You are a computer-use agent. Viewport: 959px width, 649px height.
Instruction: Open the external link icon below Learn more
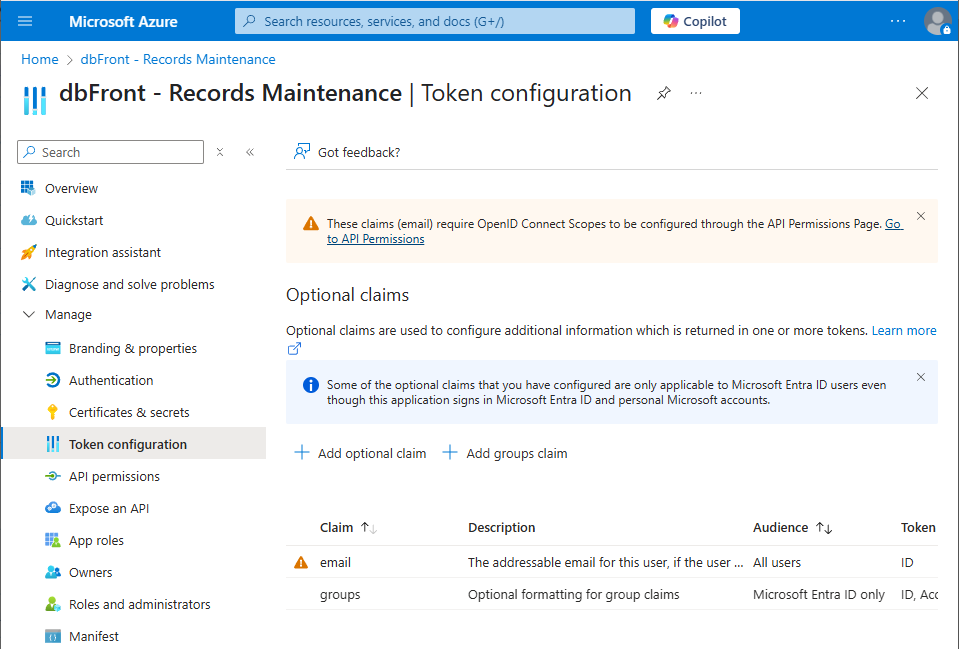294,349
